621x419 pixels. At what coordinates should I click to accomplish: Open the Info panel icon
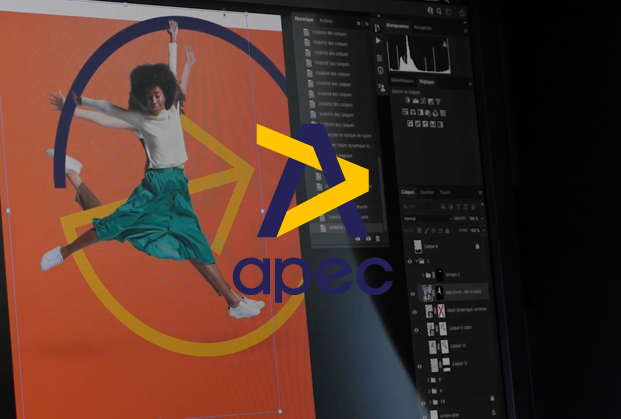click(381, 70)
